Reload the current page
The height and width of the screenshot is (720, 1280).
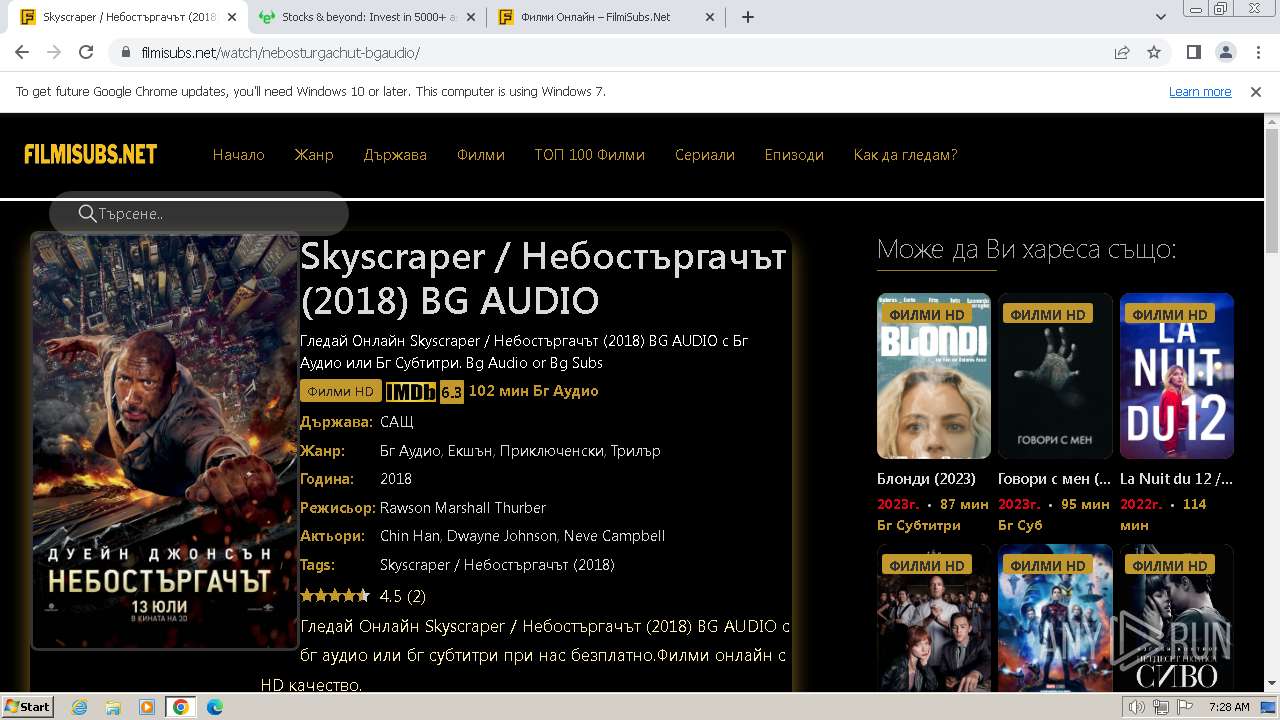coord(86,52)
